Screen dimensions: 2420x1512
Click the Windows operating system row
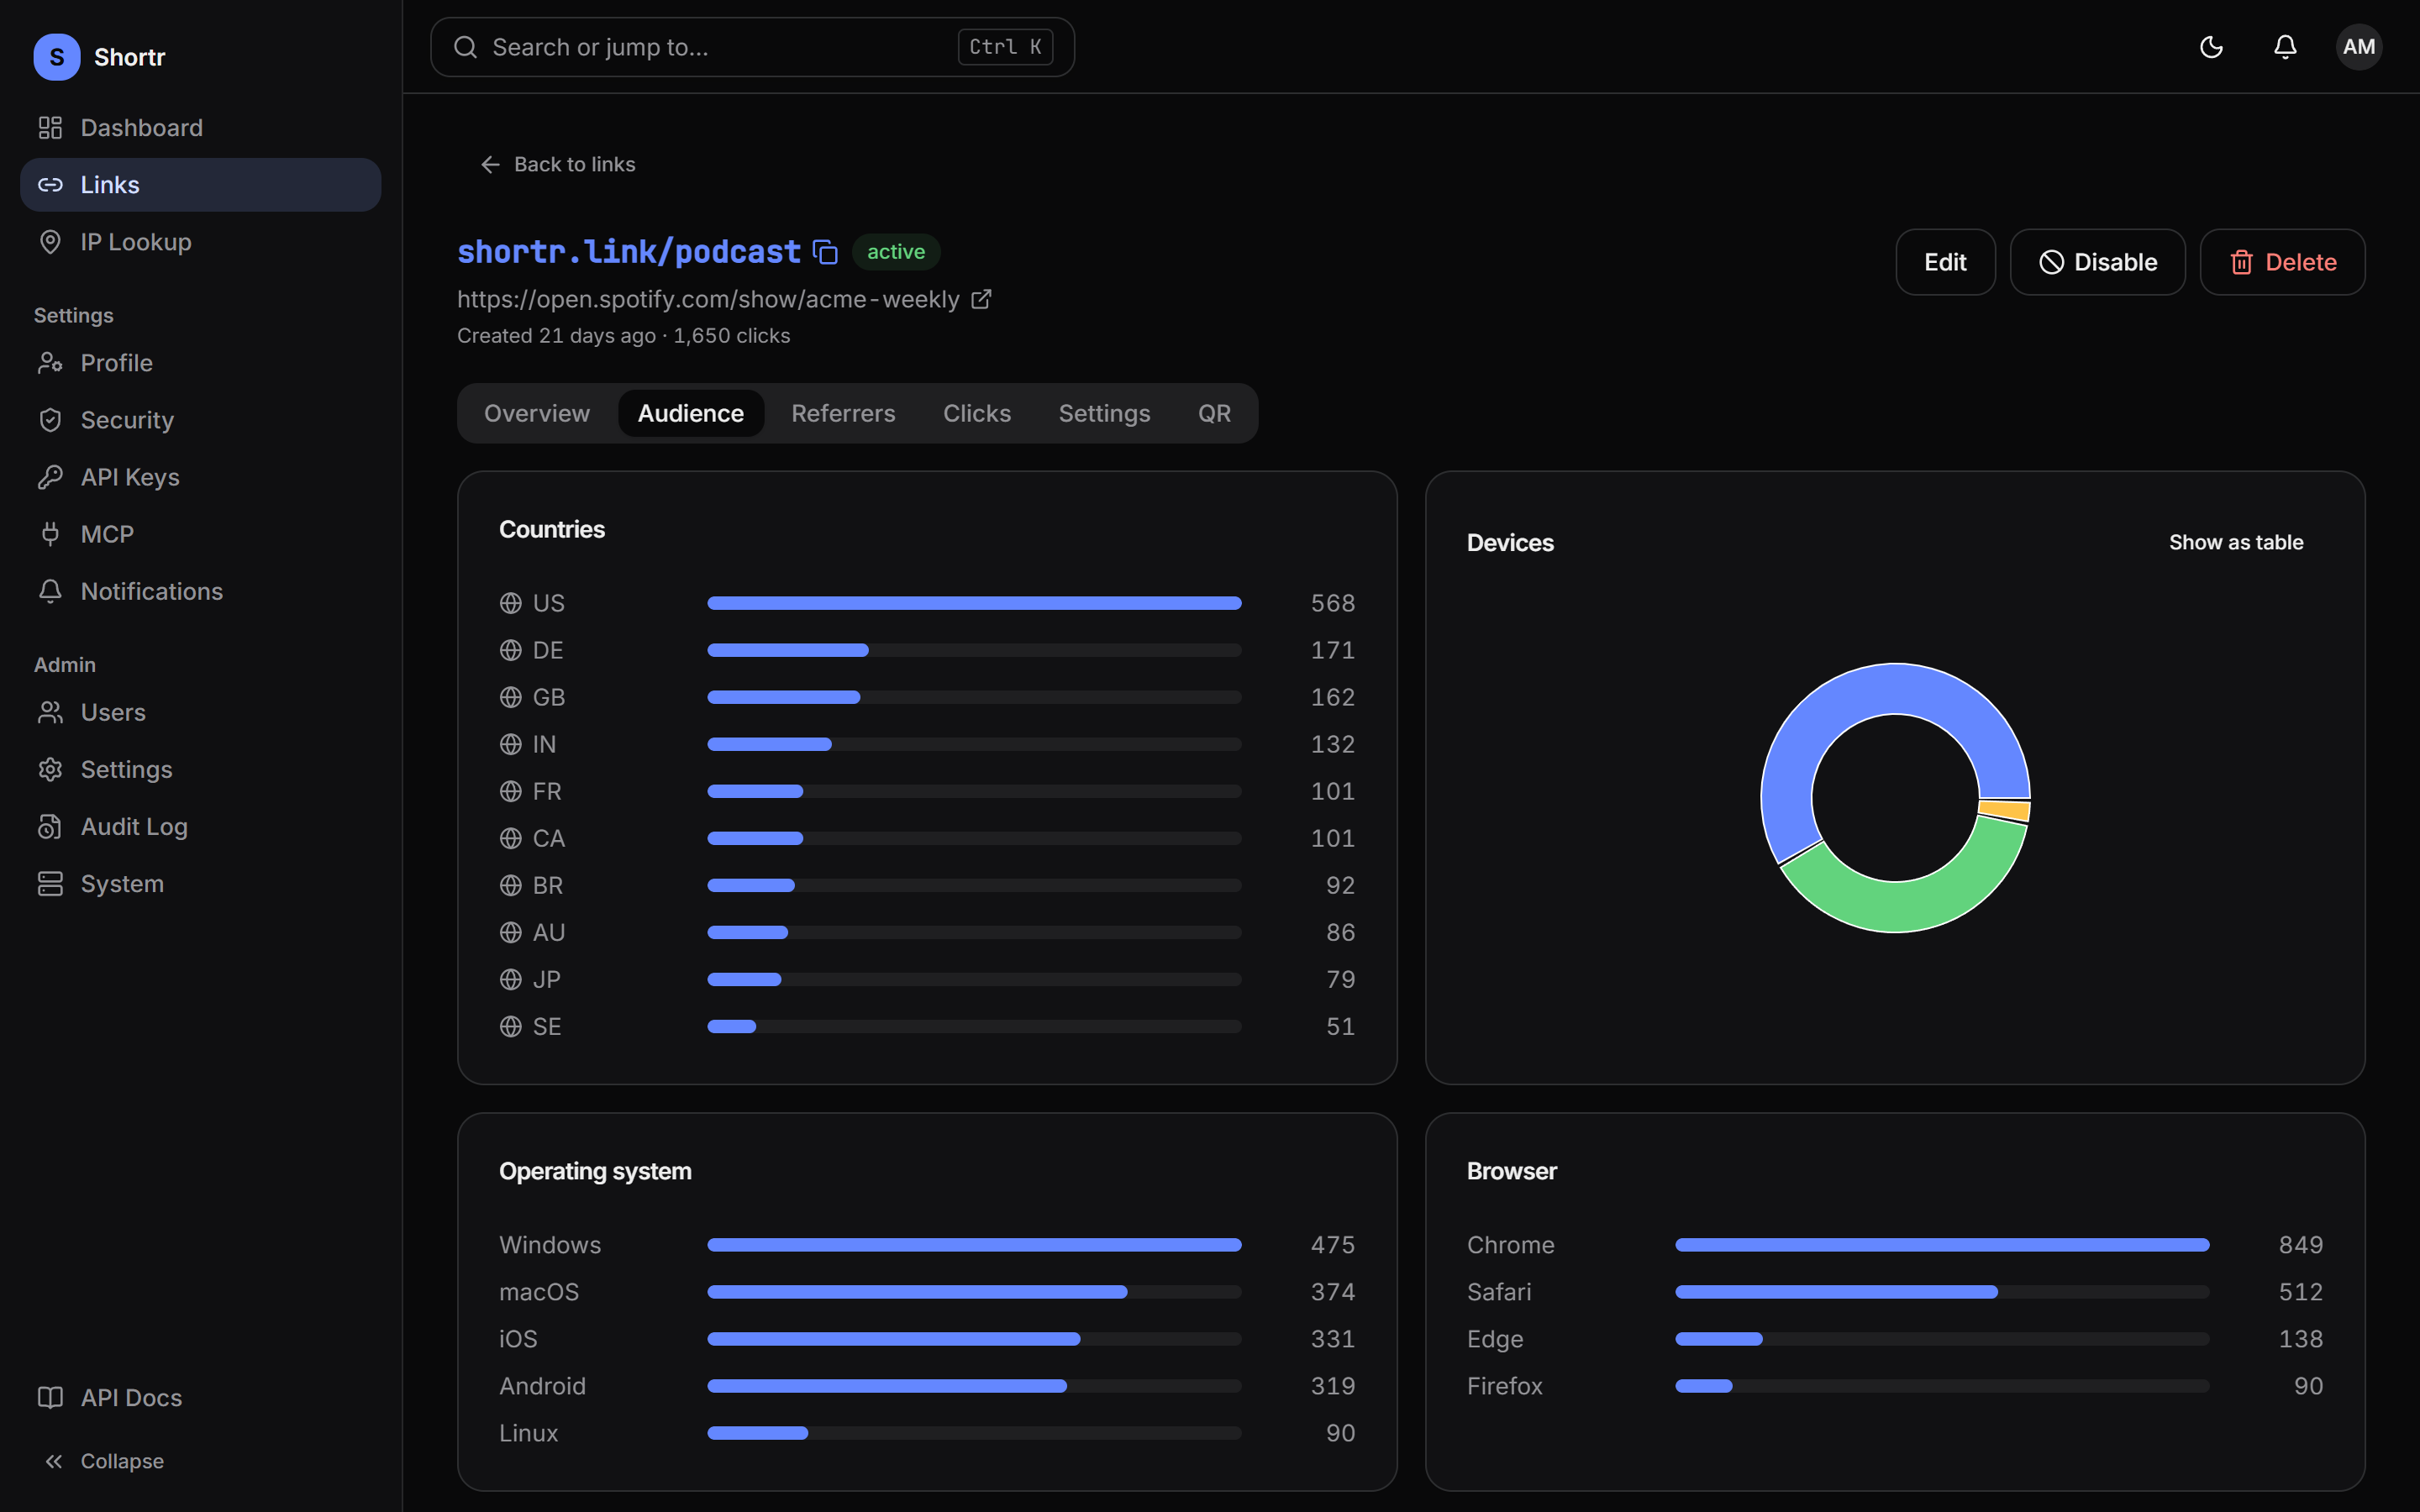(x=927, y=1245)
